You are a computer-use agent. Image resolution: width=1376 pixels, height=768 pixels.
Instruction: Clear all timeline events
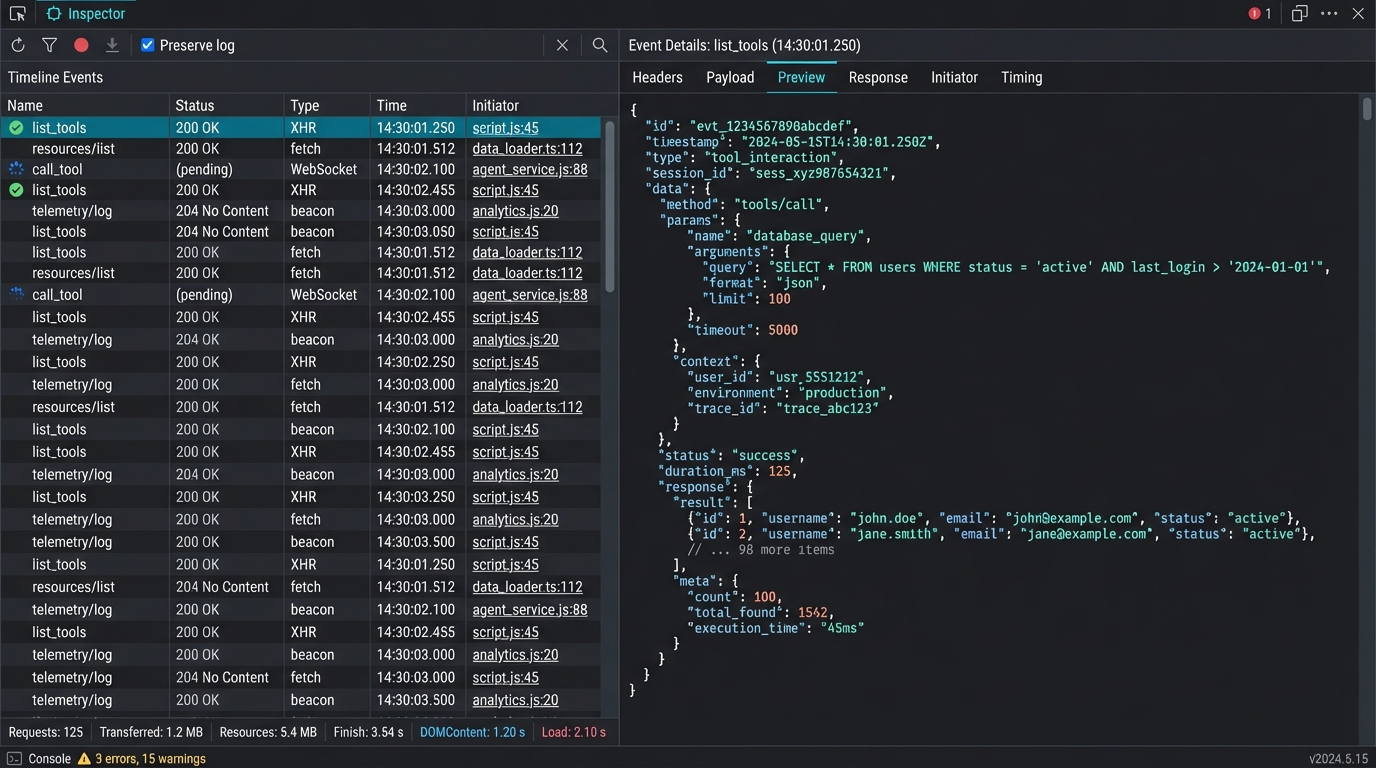tap(561, 45)
